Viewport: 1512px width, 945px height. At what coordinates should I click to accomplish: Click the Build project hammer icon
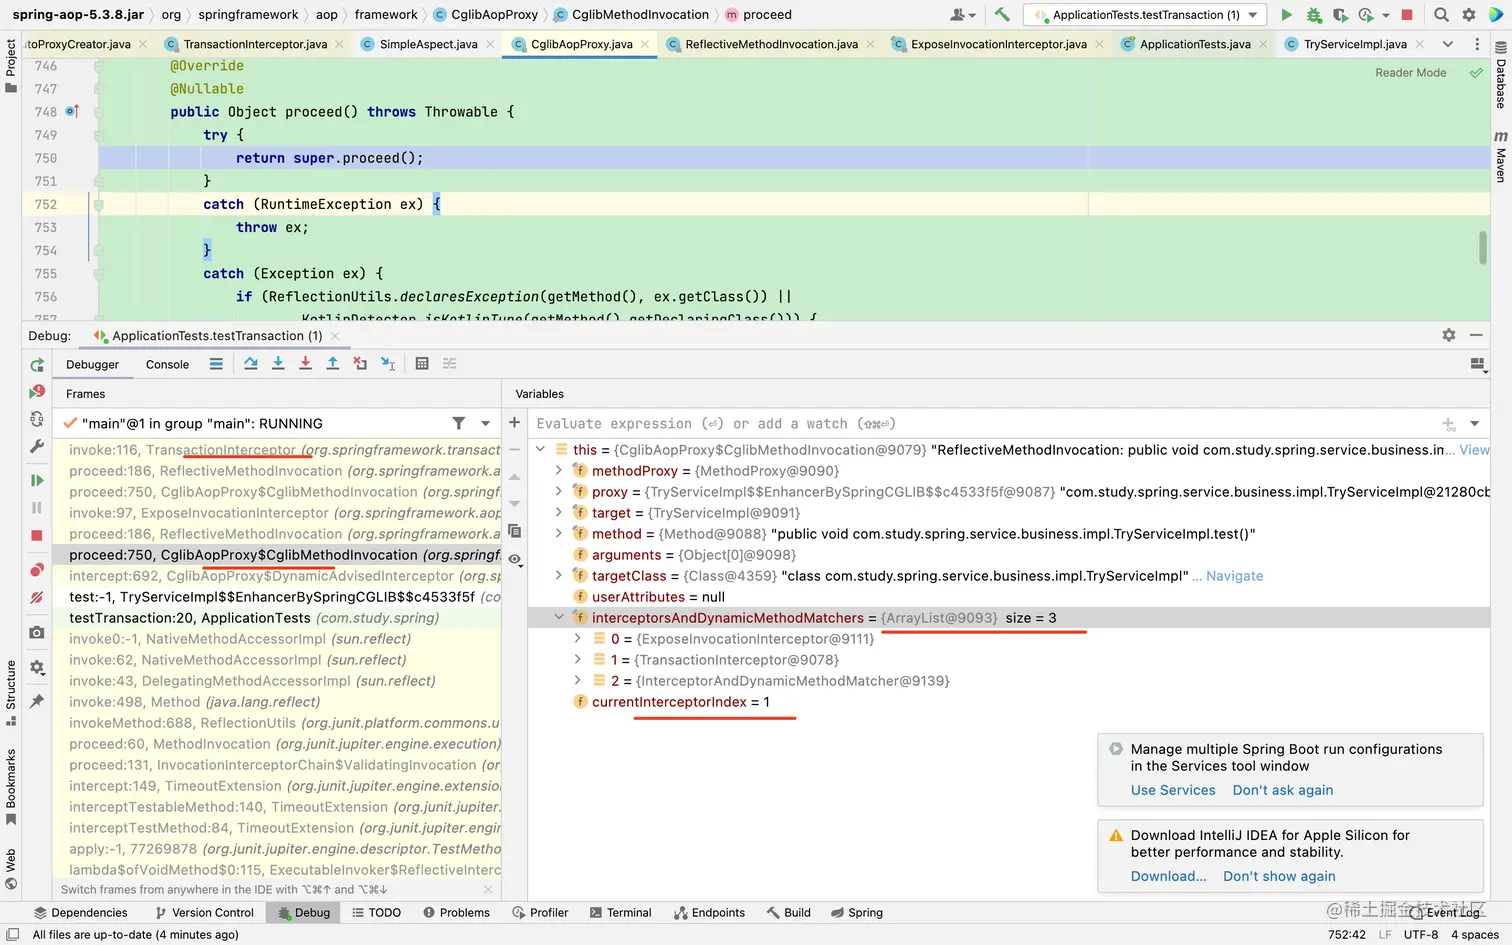pyautogui.click(x=1002, y=15)
